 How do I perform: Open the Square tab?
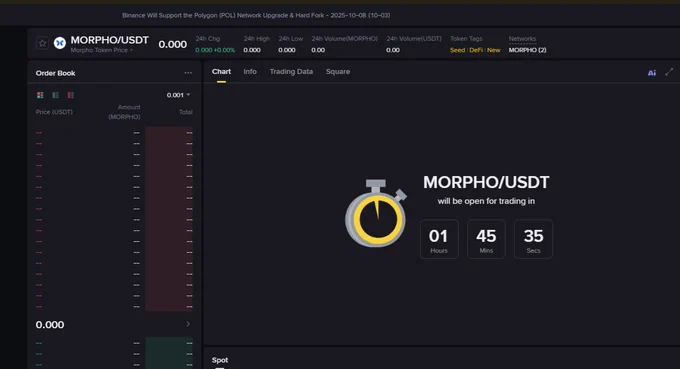(338, 72)
